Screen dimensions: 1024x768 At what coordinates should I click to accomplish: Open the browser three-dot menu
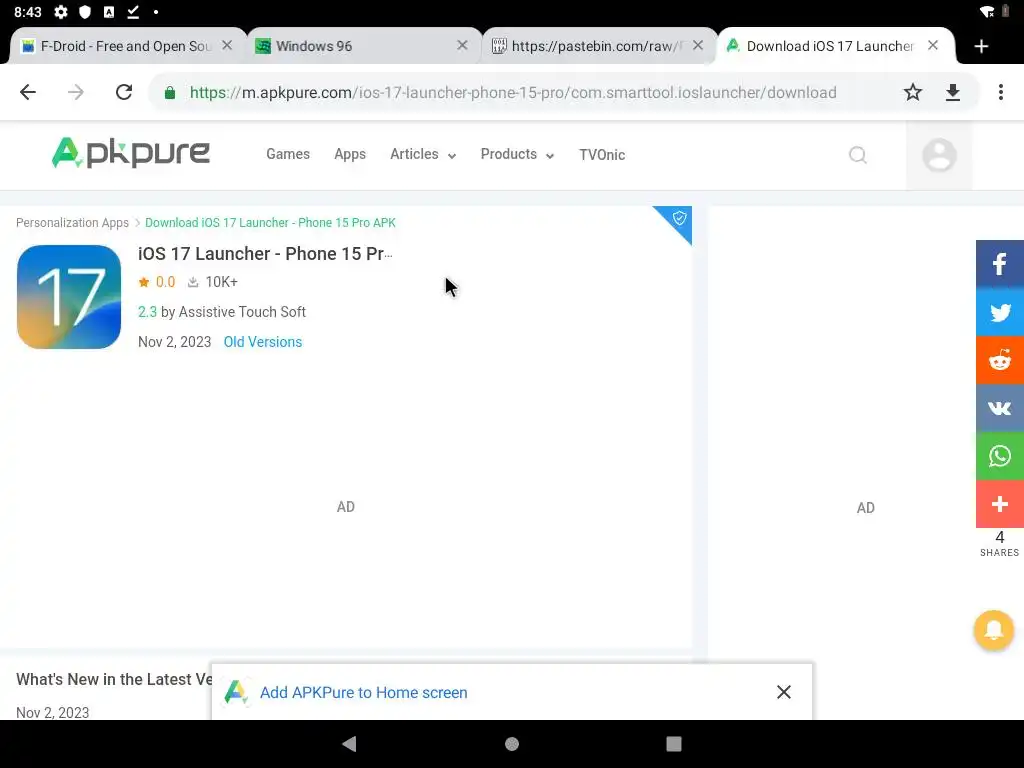[x=1000, y=92]
